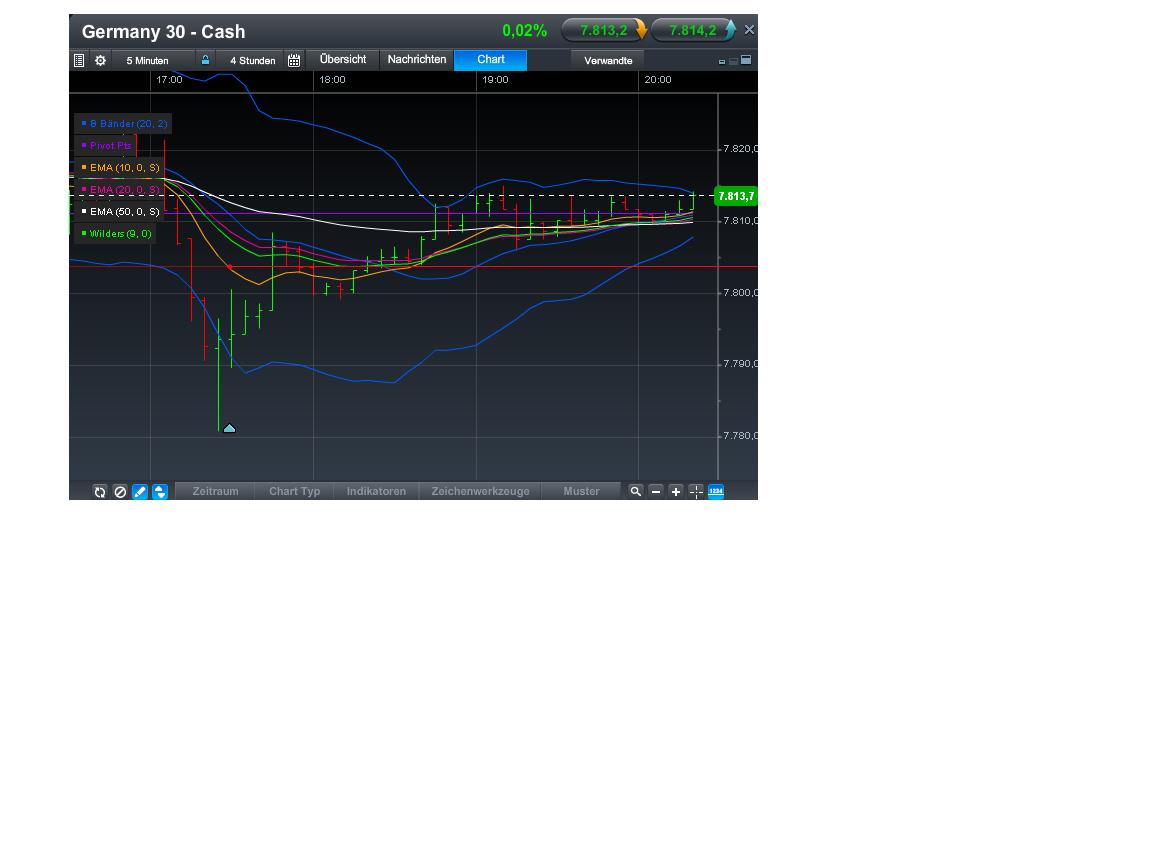Click the sell price button 7.813,2
The width and height of the screenshot is (1152, 864).
pyautogui.click(x=604, y=30)
